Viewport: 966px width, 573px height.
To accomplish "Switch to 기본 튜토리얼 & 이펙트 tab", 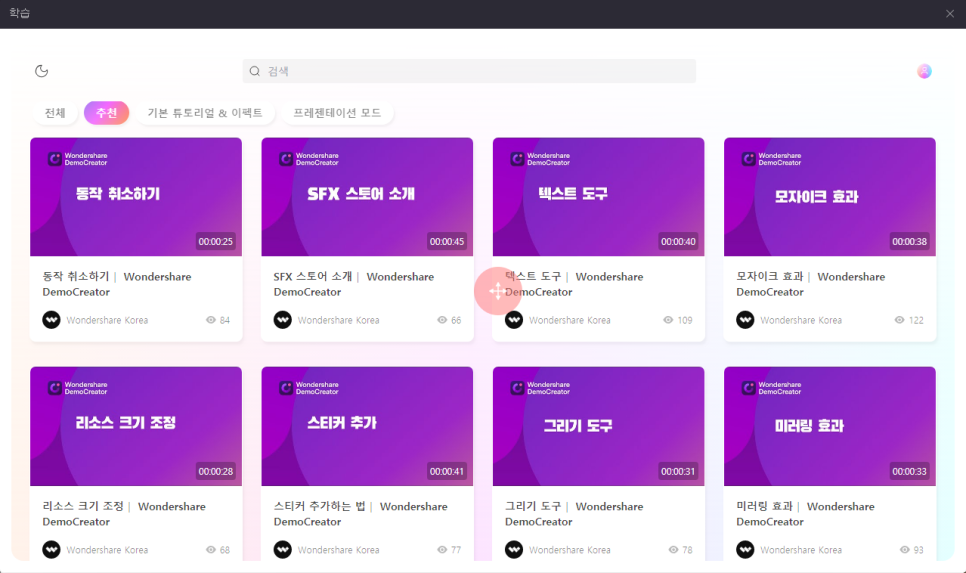I will tap(205, 113).
